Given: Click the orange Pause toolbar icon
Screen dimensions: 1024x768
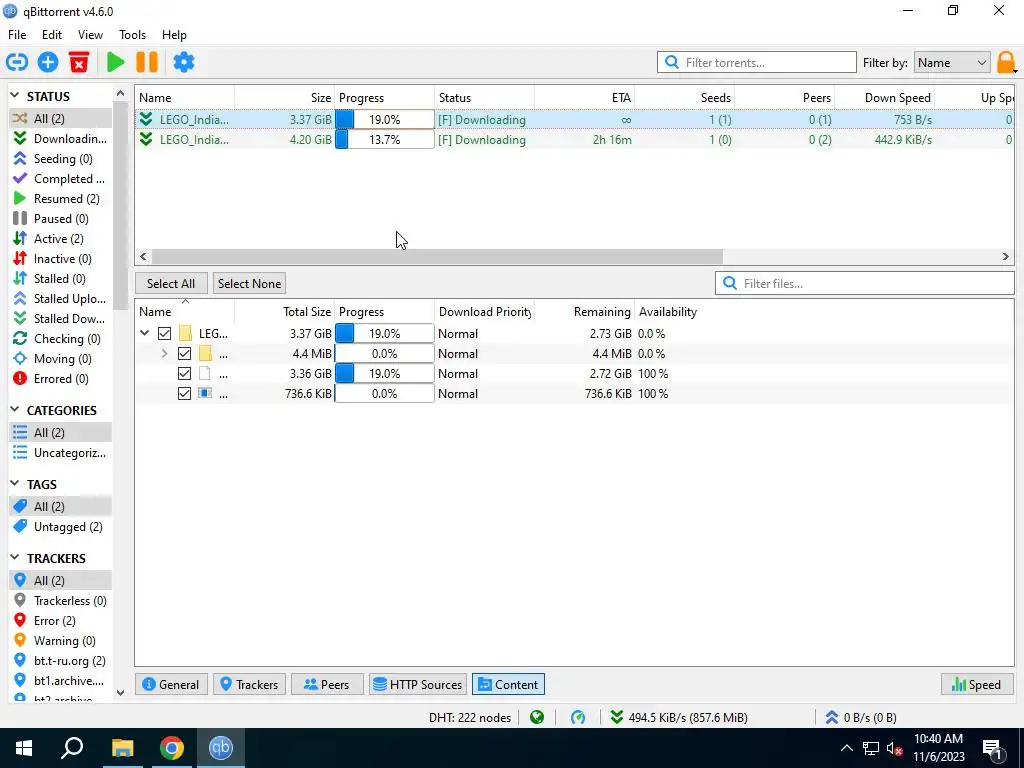Looking at the screenshot, I should [147, 63].
